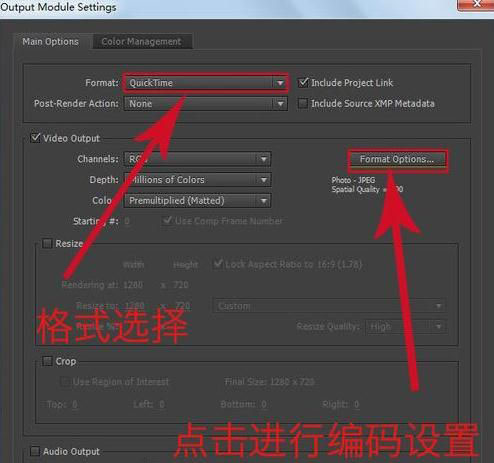Enable the Audio Output checkbox
The image size is (494, 463).
point(35,451)
